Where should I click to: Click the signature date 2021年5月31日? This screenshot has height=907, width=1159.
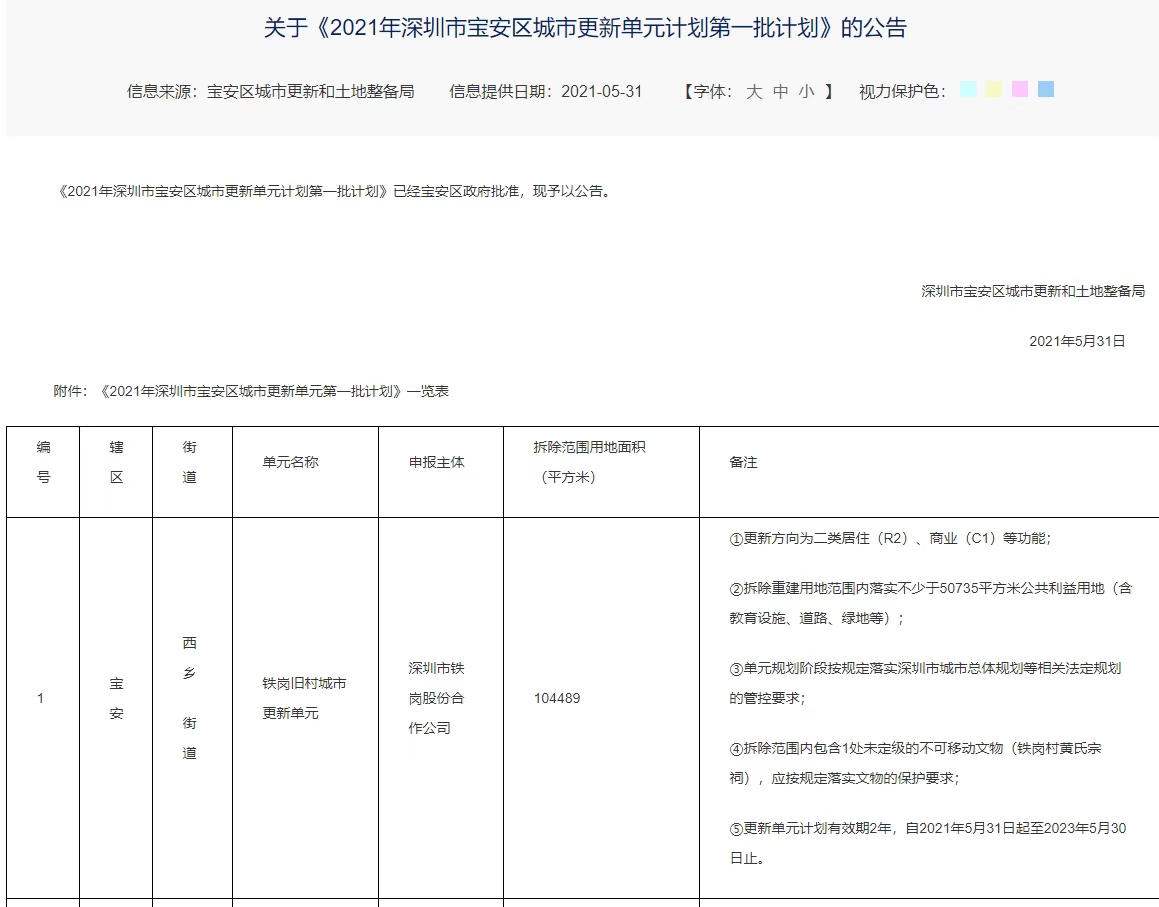pos(1077,341)
